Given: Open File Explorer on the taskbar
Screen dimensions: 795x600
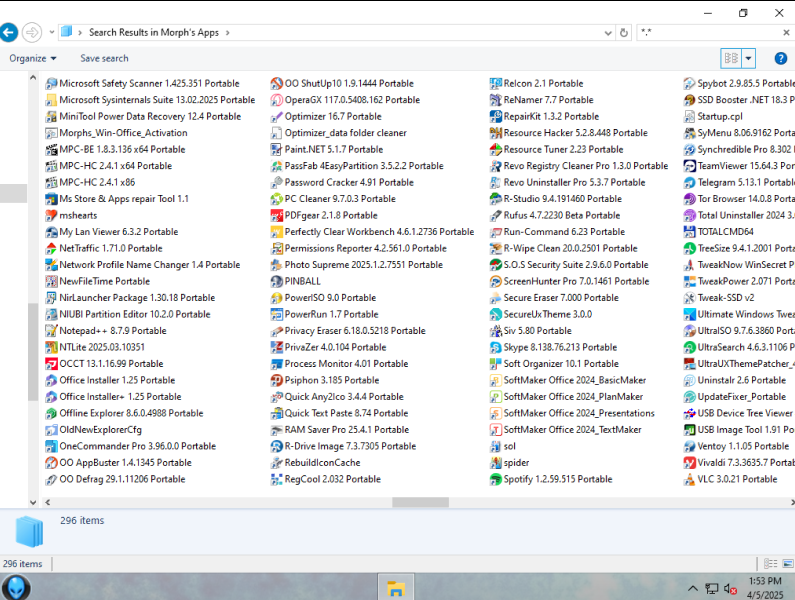Looking at the screenshot, I should 395,588.
